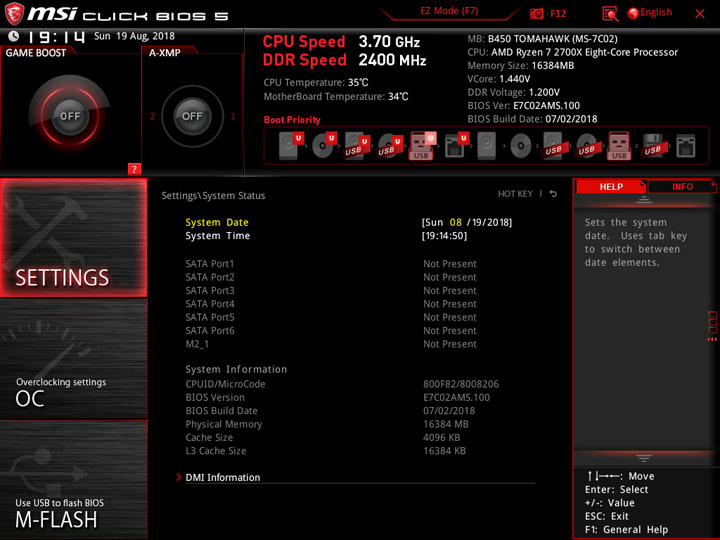
Task: Select the legacy USB key boot icon without badge
Action: [x=619, y=146]
